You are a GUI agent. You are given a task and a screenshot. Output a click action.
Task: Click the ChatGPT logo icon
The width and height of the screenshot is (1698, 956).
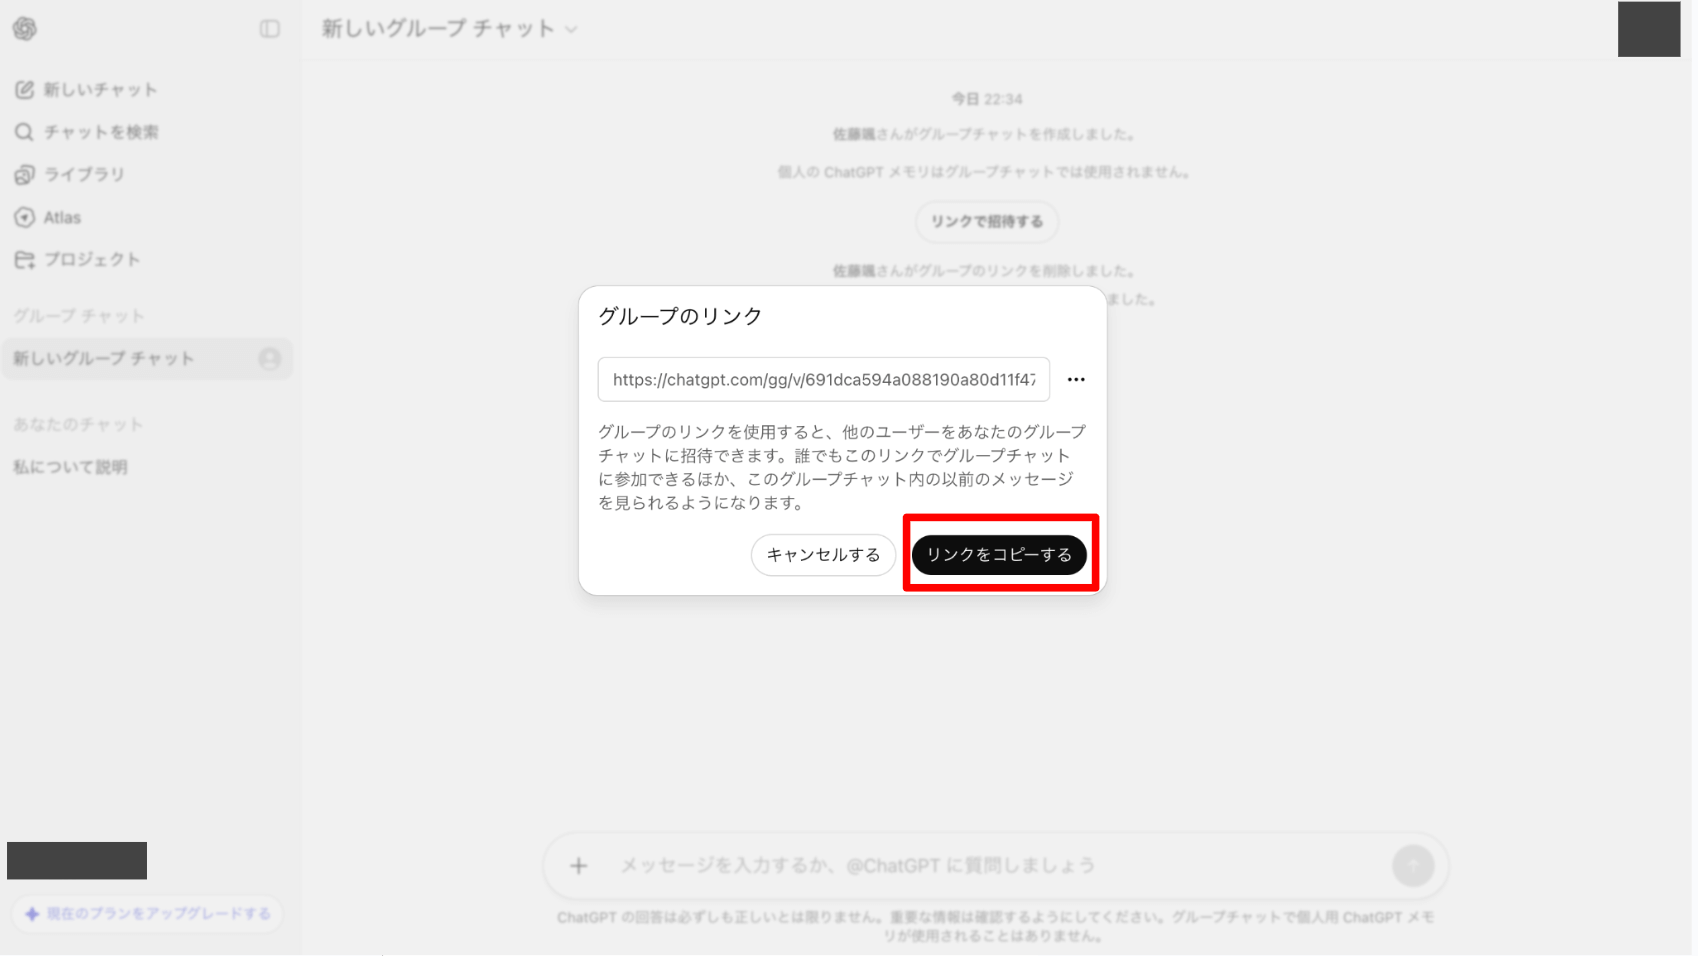[x=25, y=29]
